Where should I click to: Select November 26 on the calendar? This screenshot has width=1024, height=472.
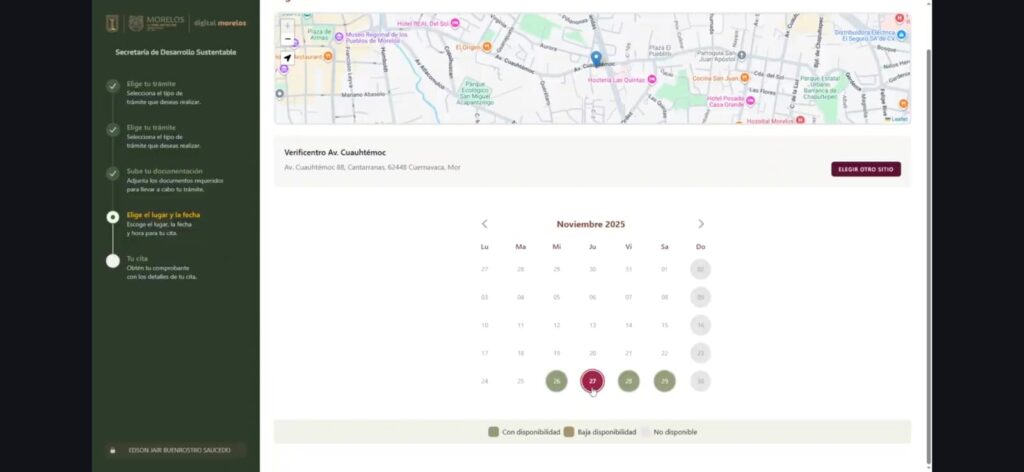[556, 381]
